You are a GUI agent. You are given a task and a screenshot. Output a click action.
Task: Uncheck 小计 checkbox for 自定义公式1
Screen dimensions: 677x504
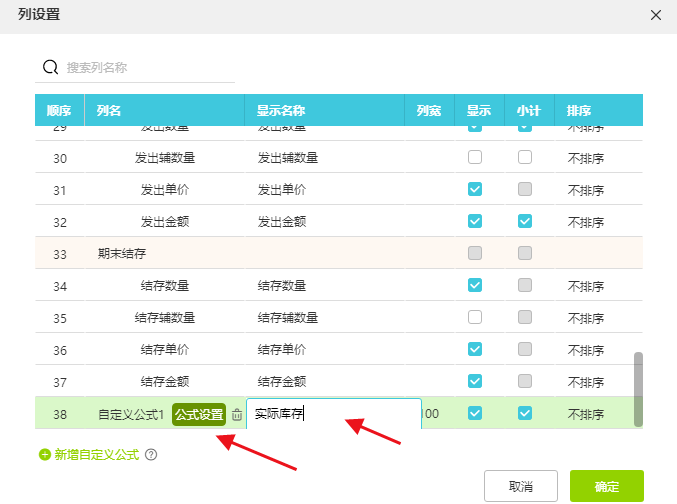525,413
